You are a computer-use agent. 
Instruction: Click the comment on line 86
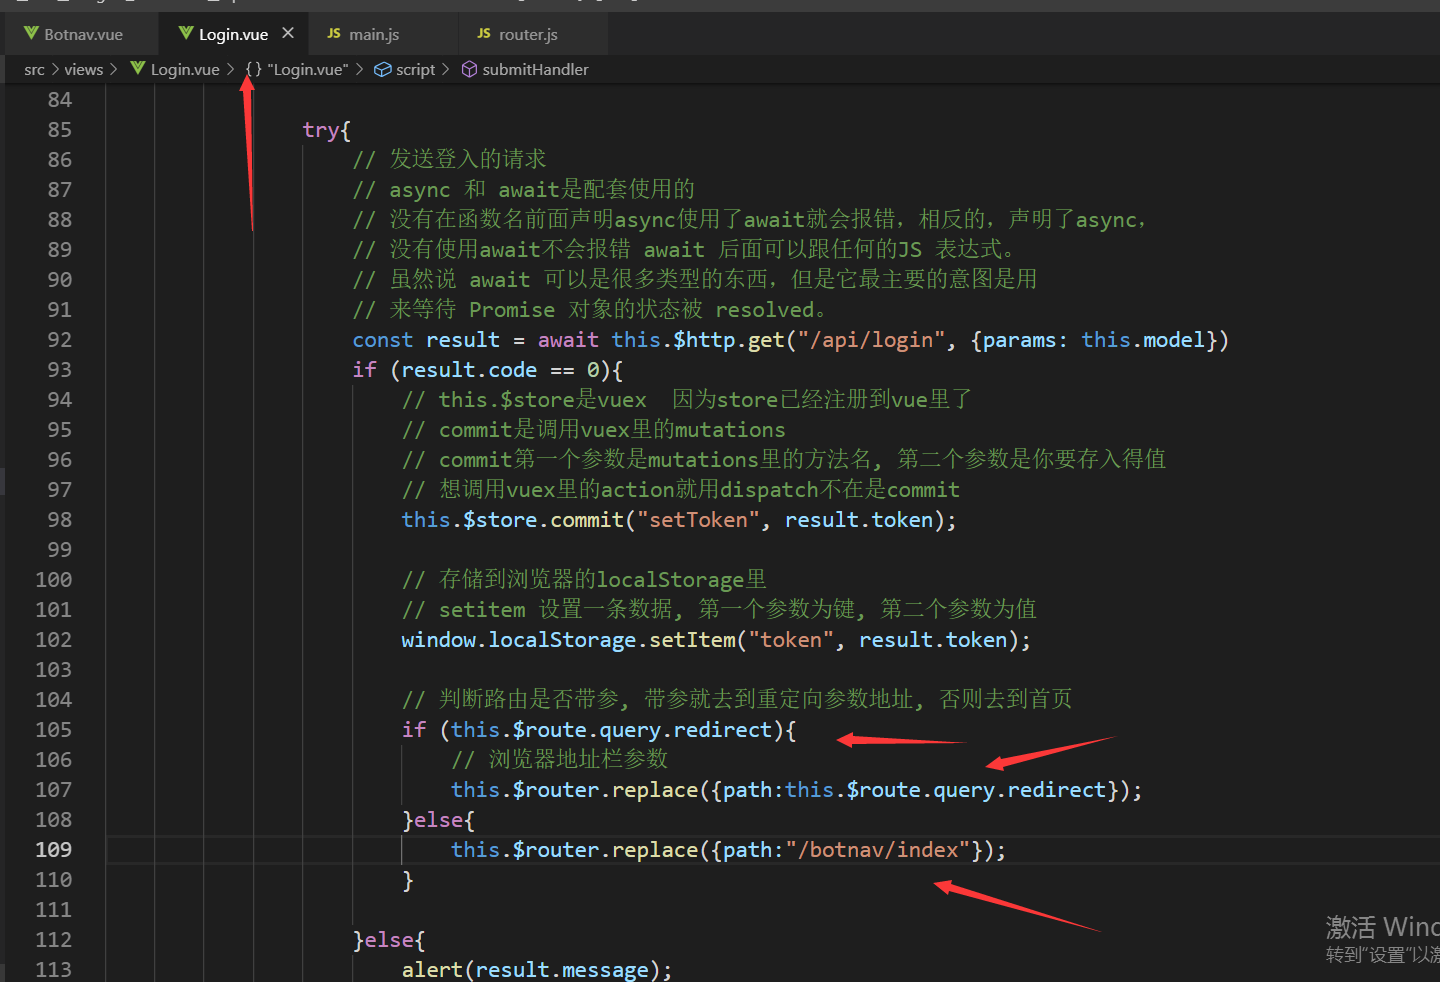pos(449,160)
